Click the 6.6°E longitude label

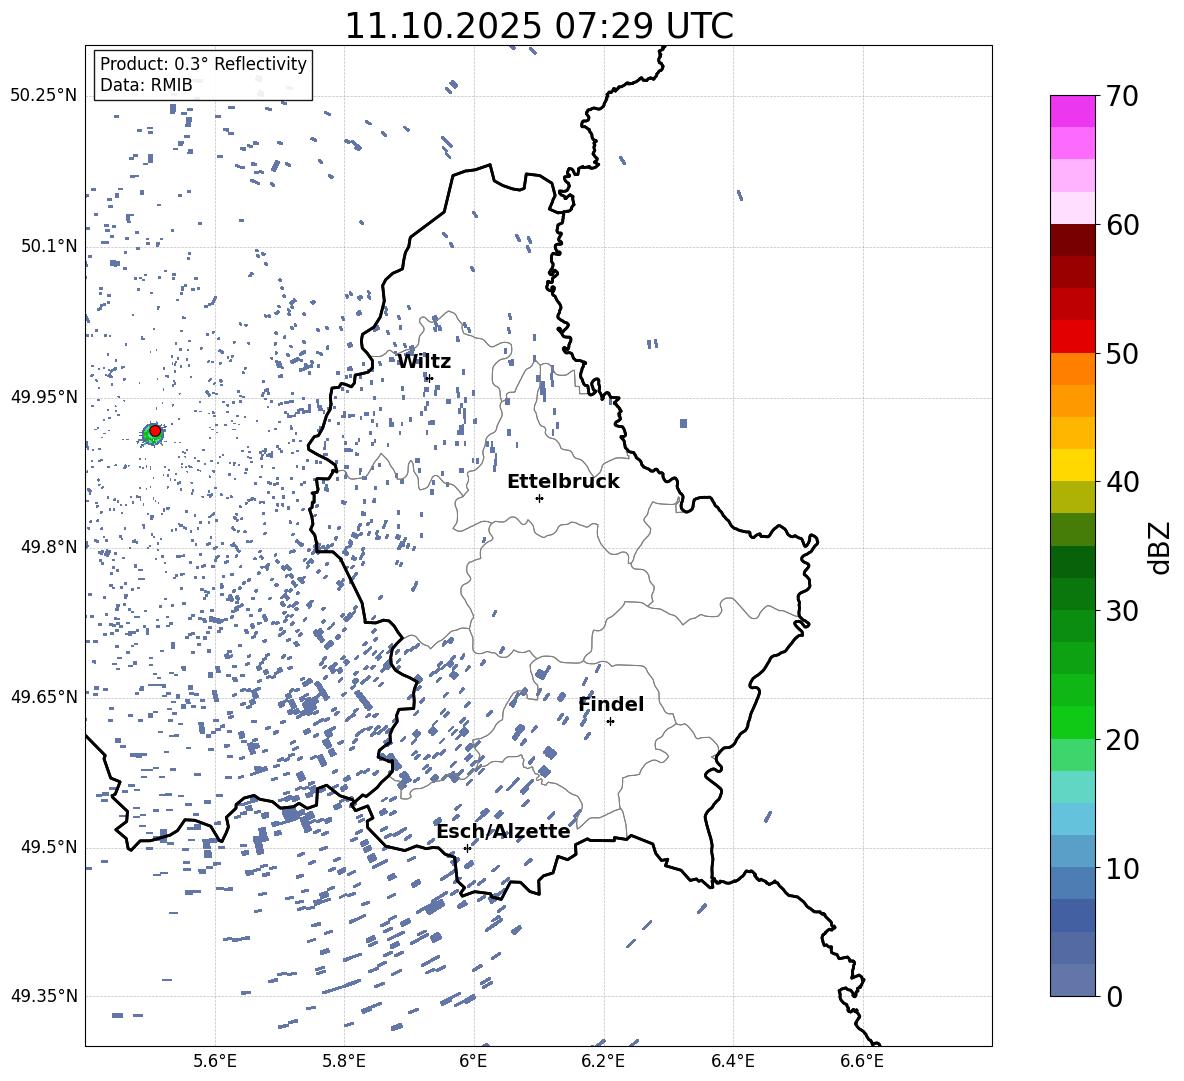click(x=862, y=1061)
